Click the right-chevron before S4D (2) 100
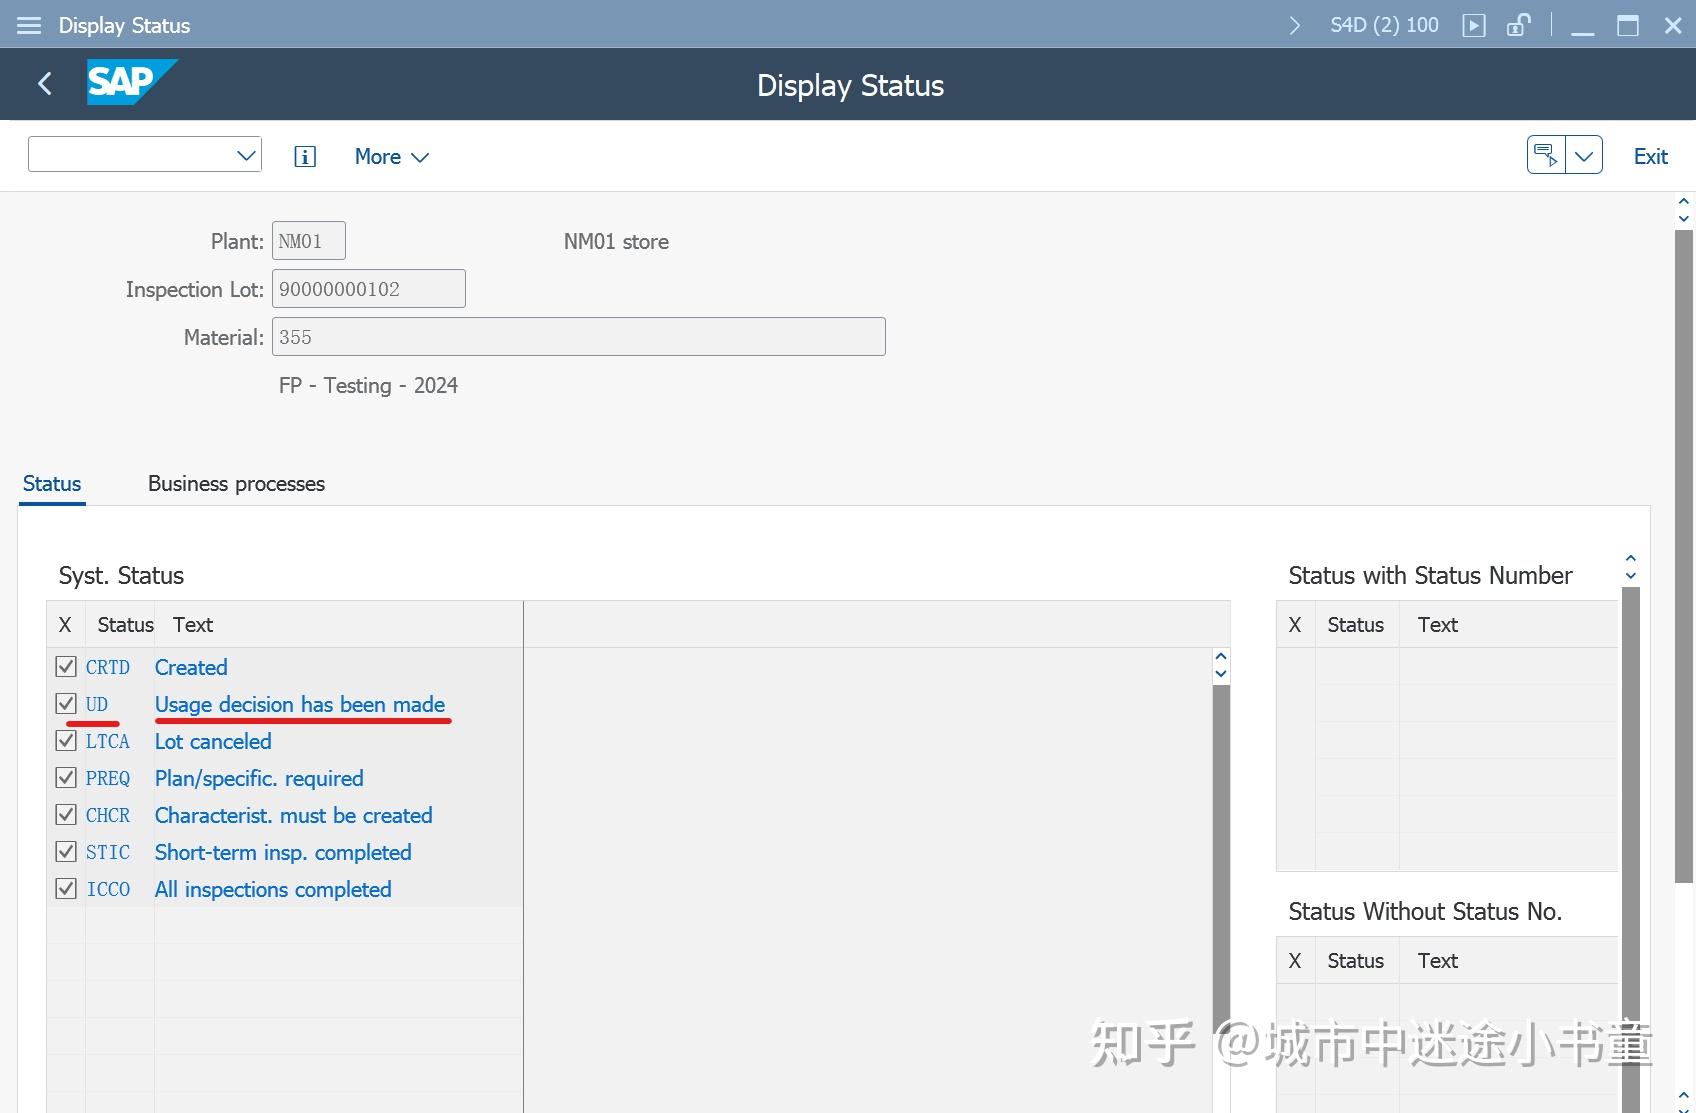This screenshot has width=1696, height=1113. (1294, 24)
